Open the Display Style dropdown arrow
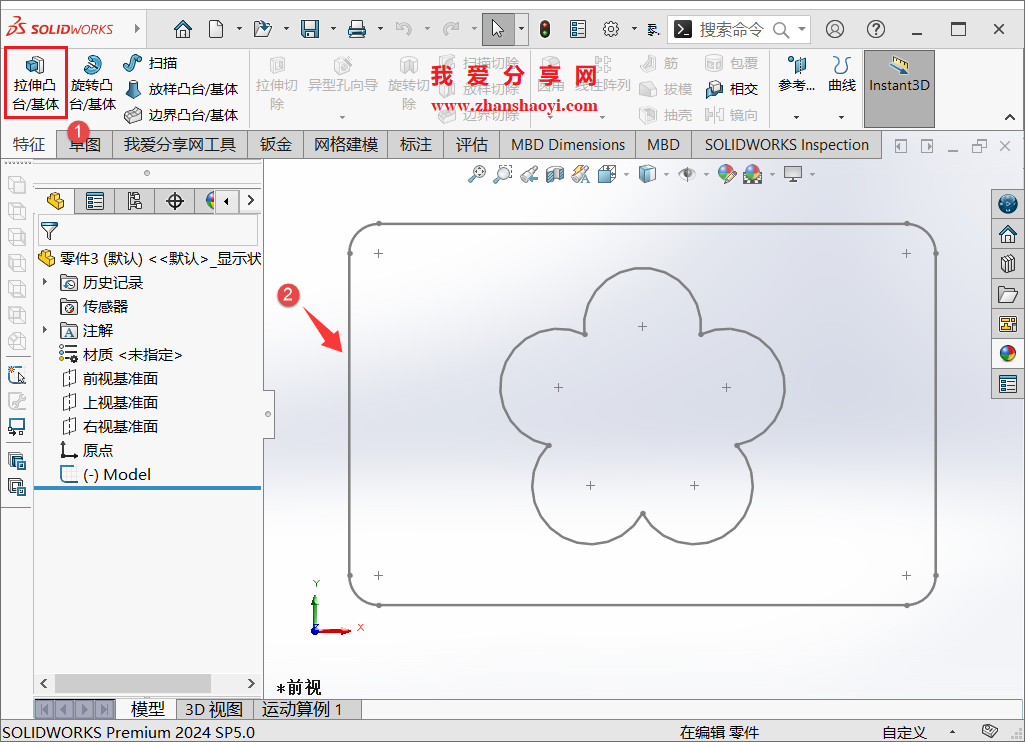 [666, 174]
